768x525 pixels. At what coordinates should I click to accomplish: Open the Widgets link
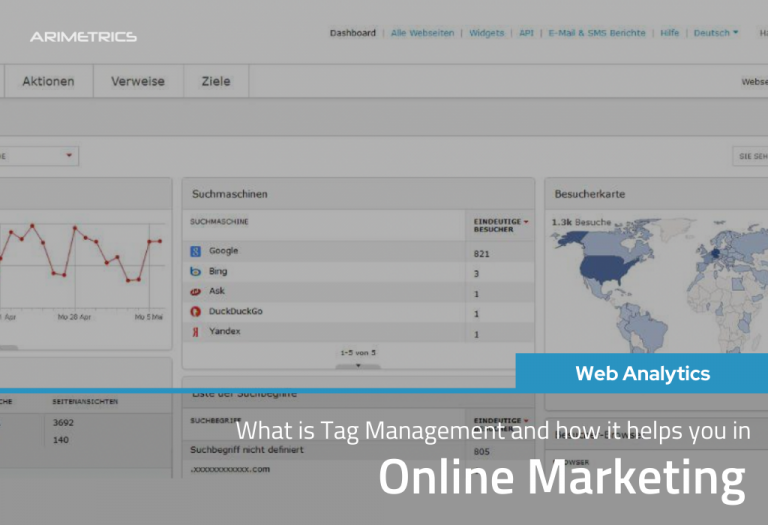point(487,33)
